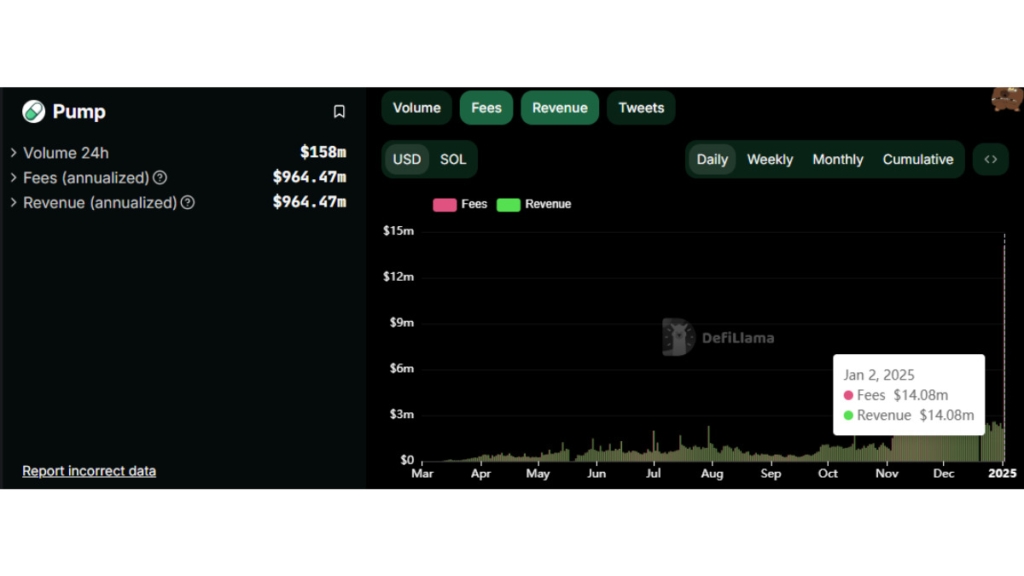Click the $3m y-axis label

pos(402,414)
